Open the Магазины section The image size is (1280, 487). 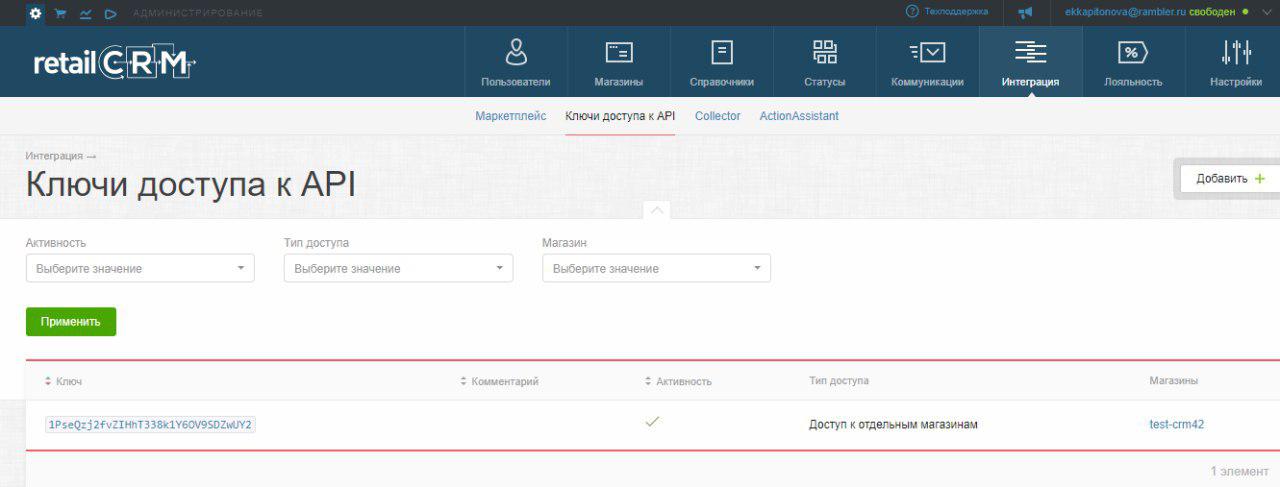coord(619,62)
